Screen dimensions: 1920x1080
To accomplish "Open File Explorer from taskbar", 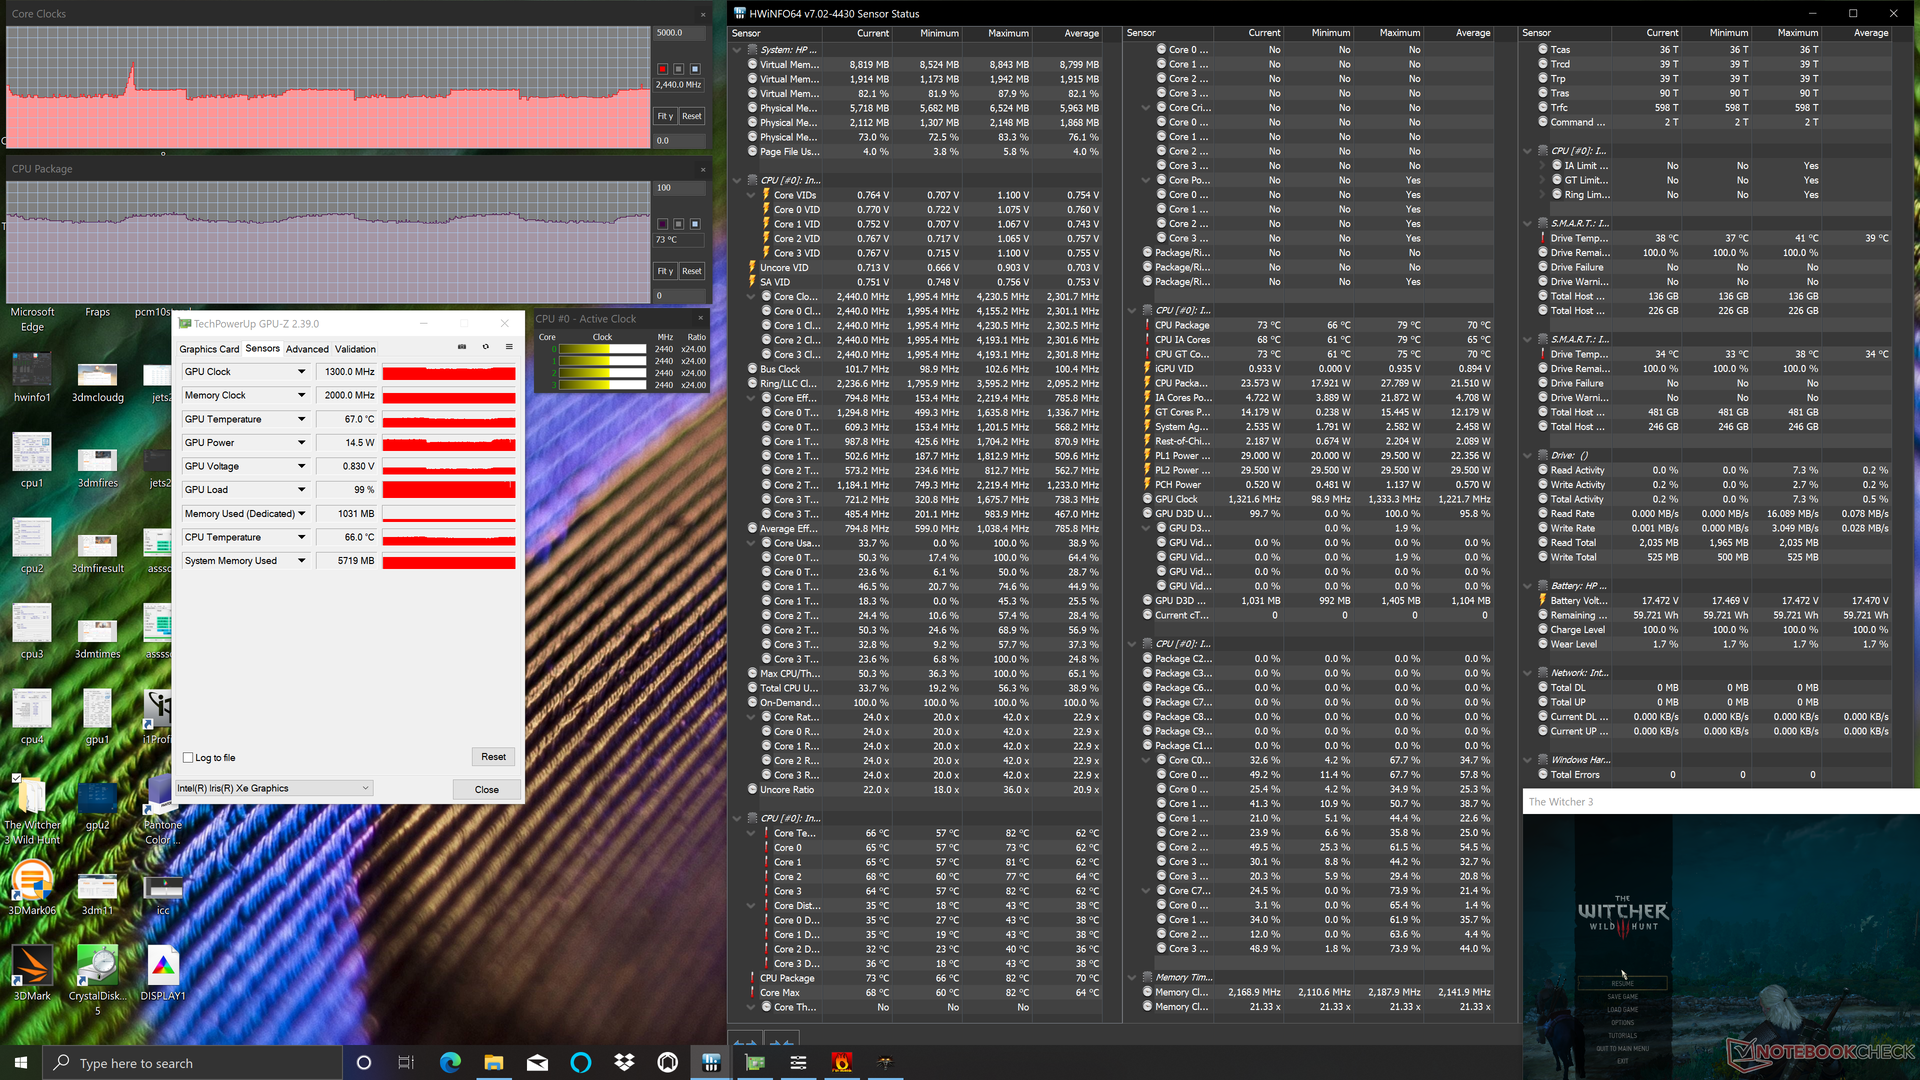I will (494, 1062).
